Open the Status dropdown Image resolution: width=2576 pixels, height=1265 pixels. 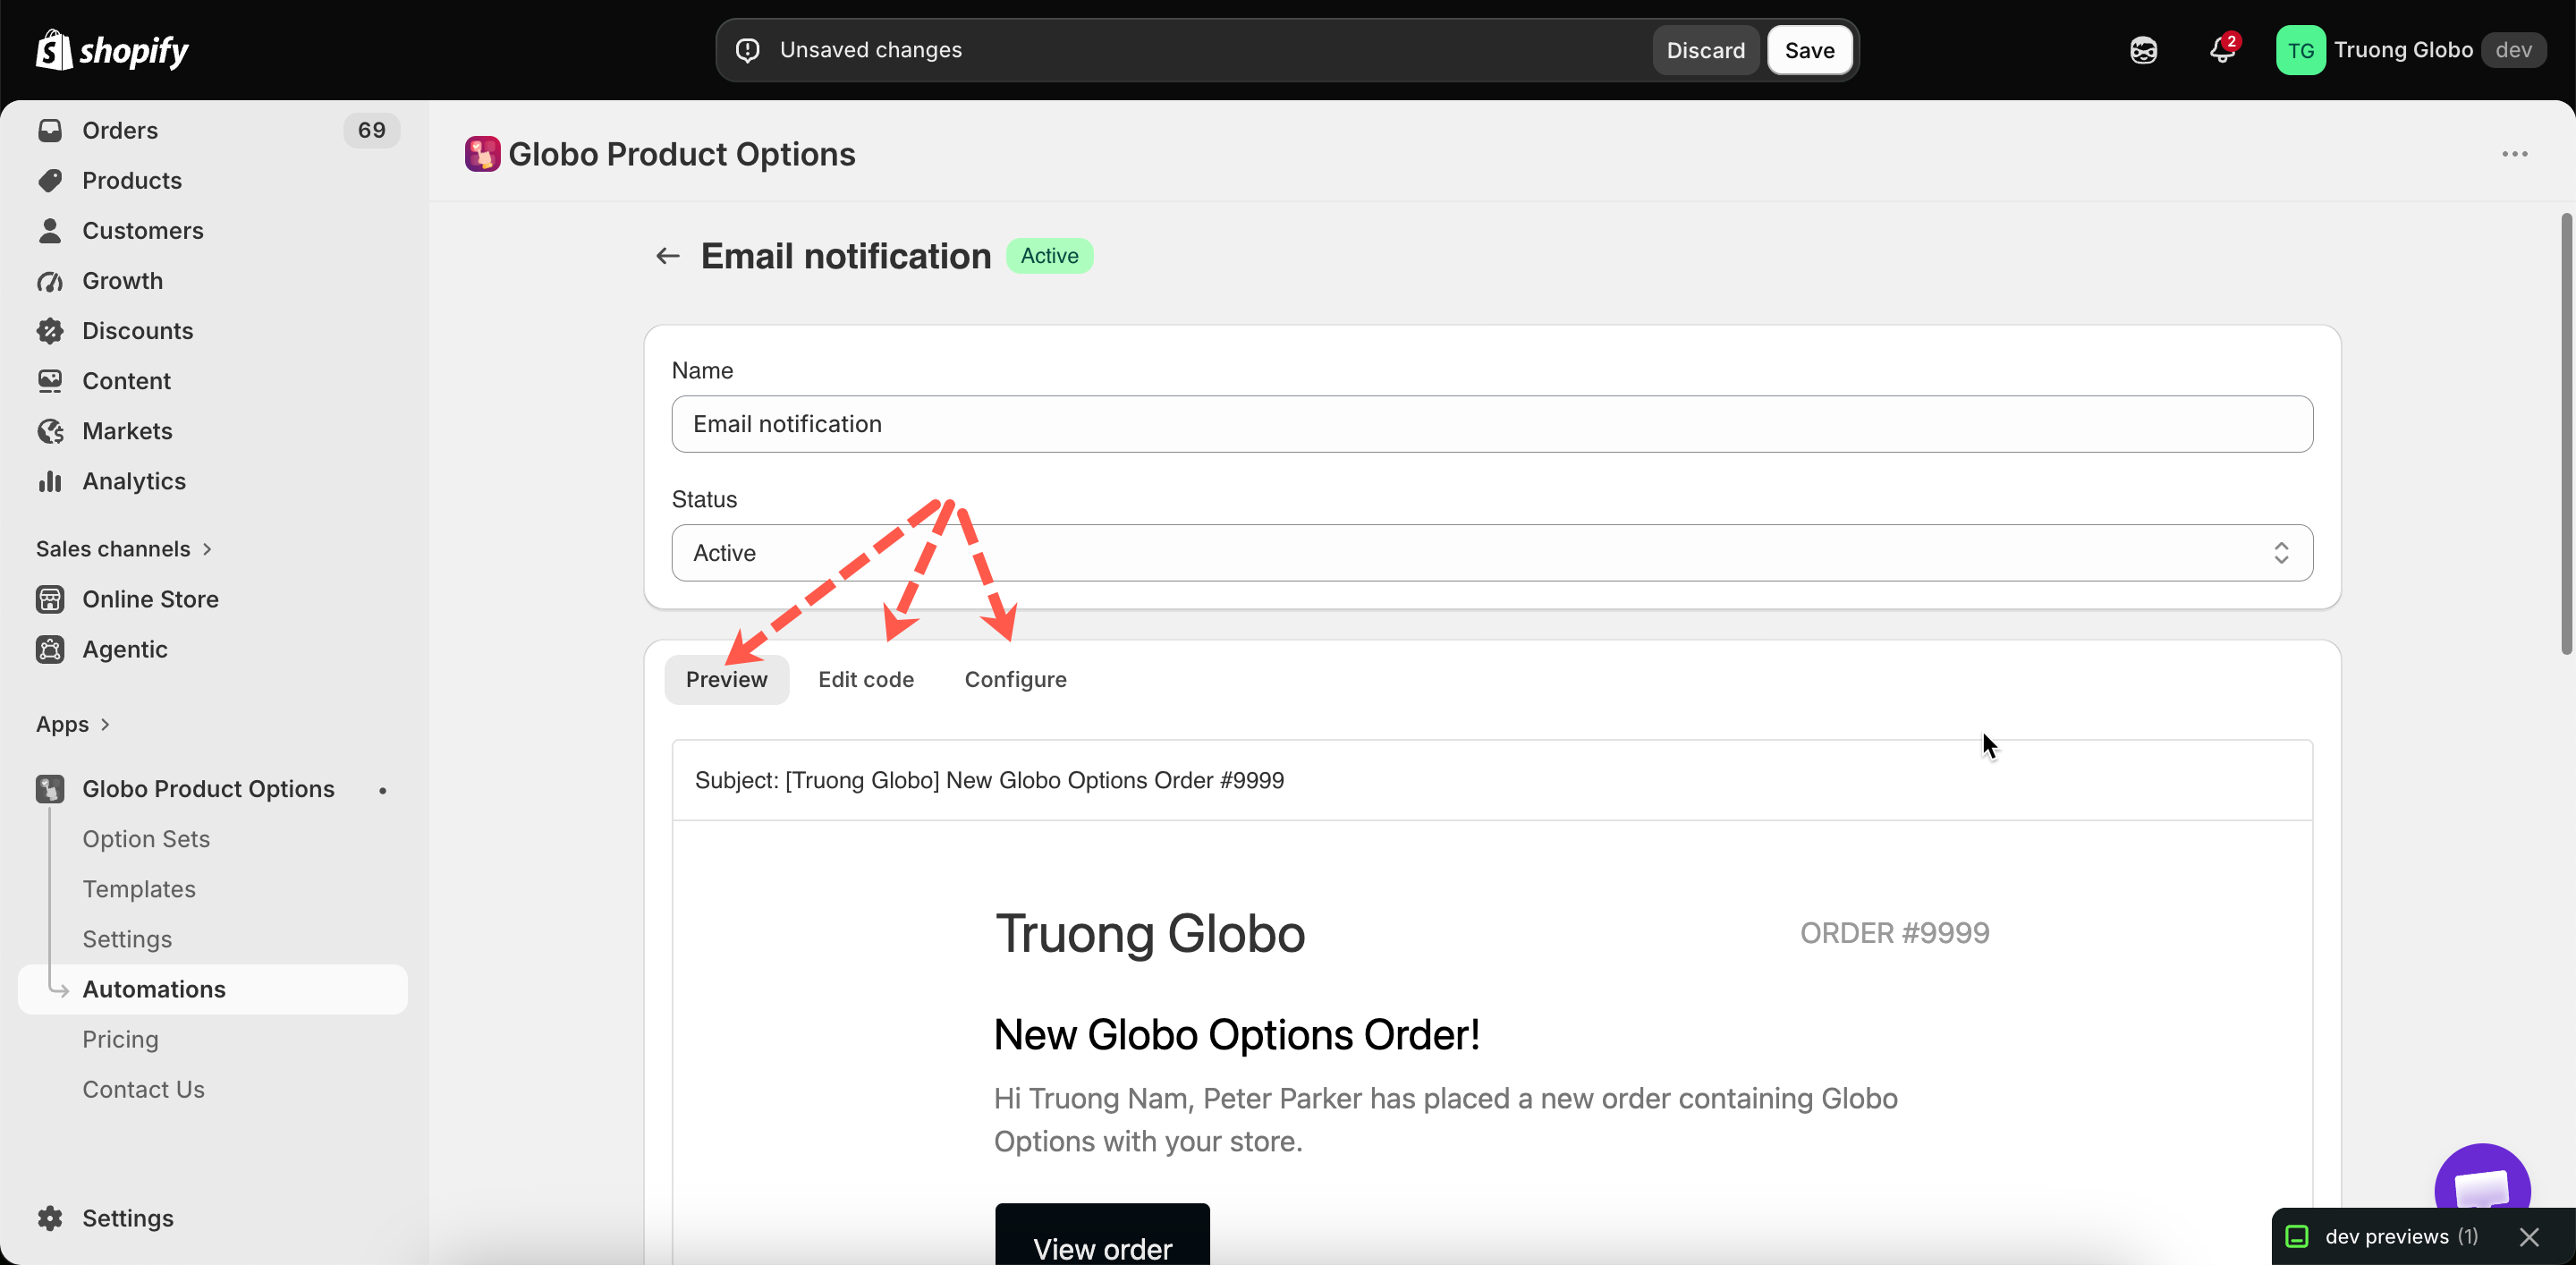click(1492, 553)
